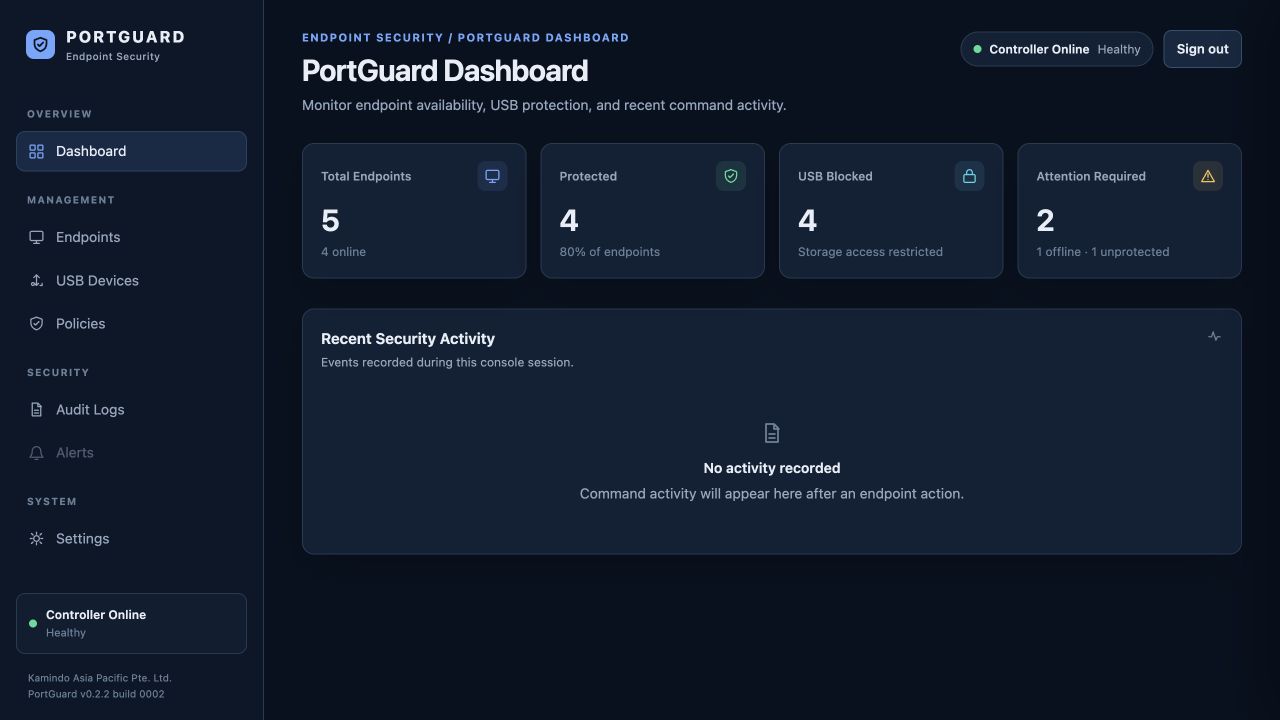The height and width of the screenshot is (720, 1280).
Task: Click the green status dot in sidebar controller card
Action: 33,623
